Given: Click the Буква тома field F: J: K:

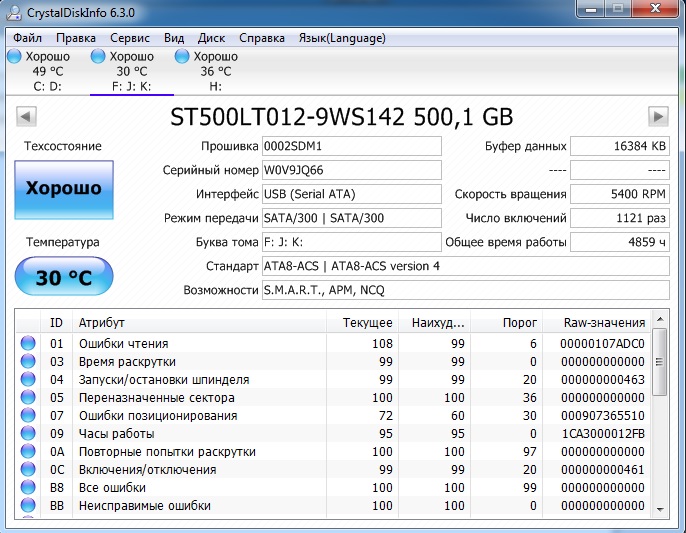Looking at the screenshot, I should click(351, 242).
